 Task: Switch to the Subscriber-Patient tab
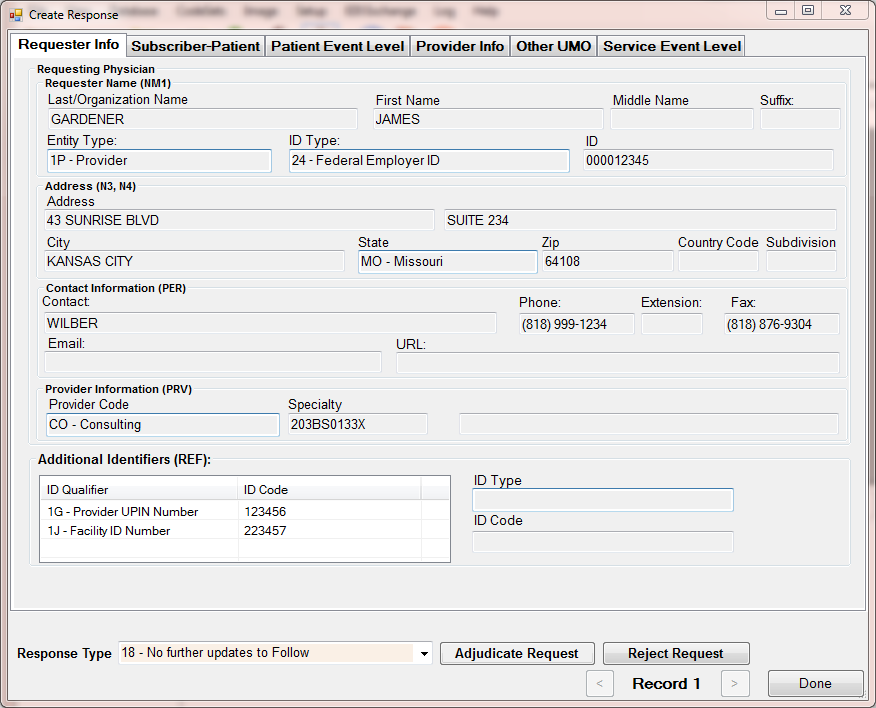pyautogui.click(x=196, y=46)
